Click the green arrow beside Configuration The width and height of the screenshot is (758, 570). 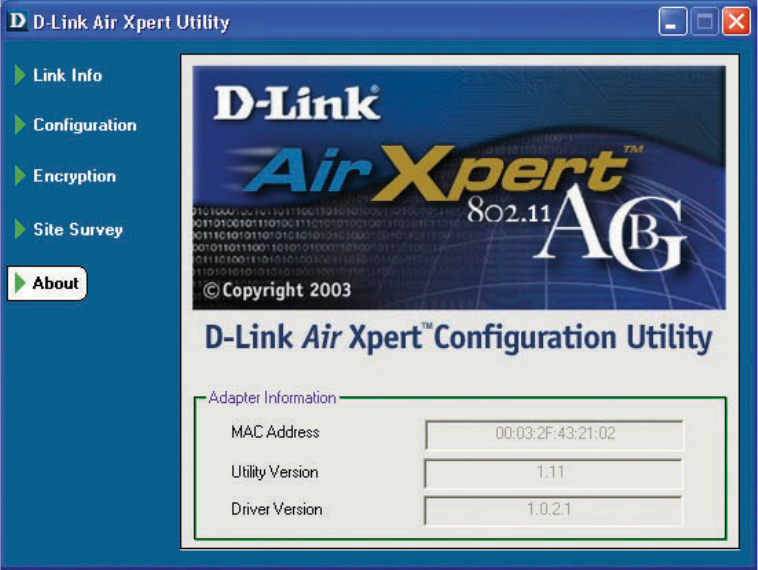20,125
